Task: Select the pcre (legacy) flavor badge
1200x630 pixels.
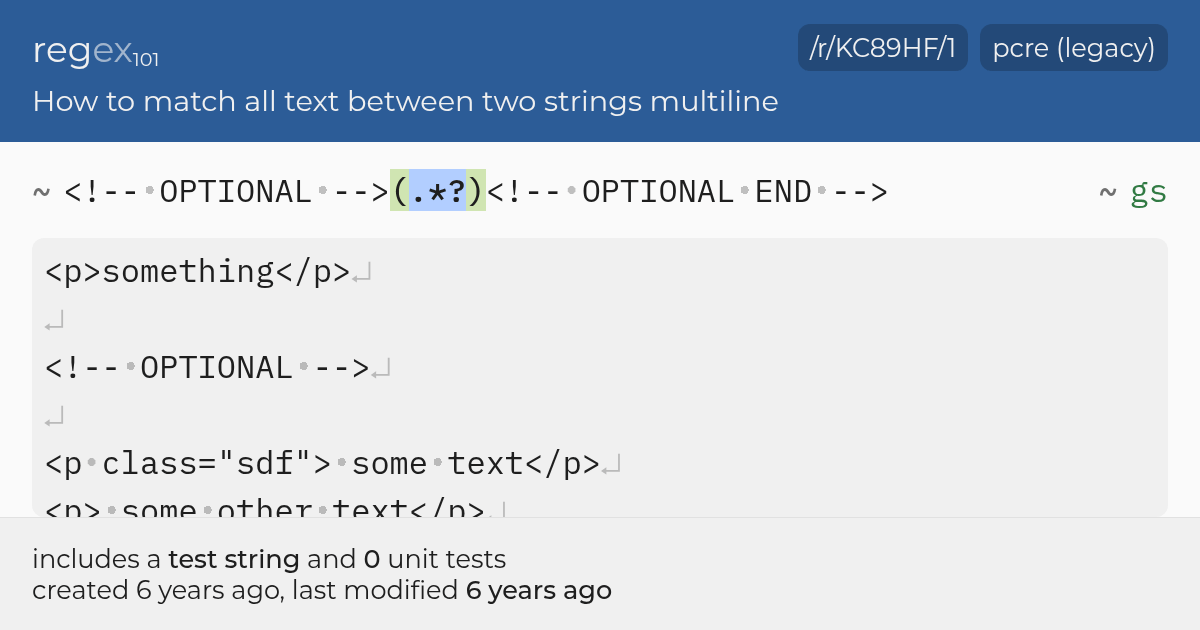Action: point(1074,48)
